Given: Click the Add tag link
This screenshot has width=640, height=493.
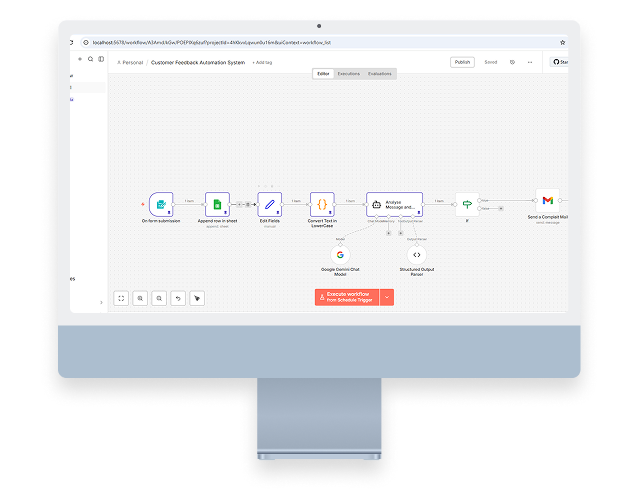Looking at the screenshot, I should (263, 62).
